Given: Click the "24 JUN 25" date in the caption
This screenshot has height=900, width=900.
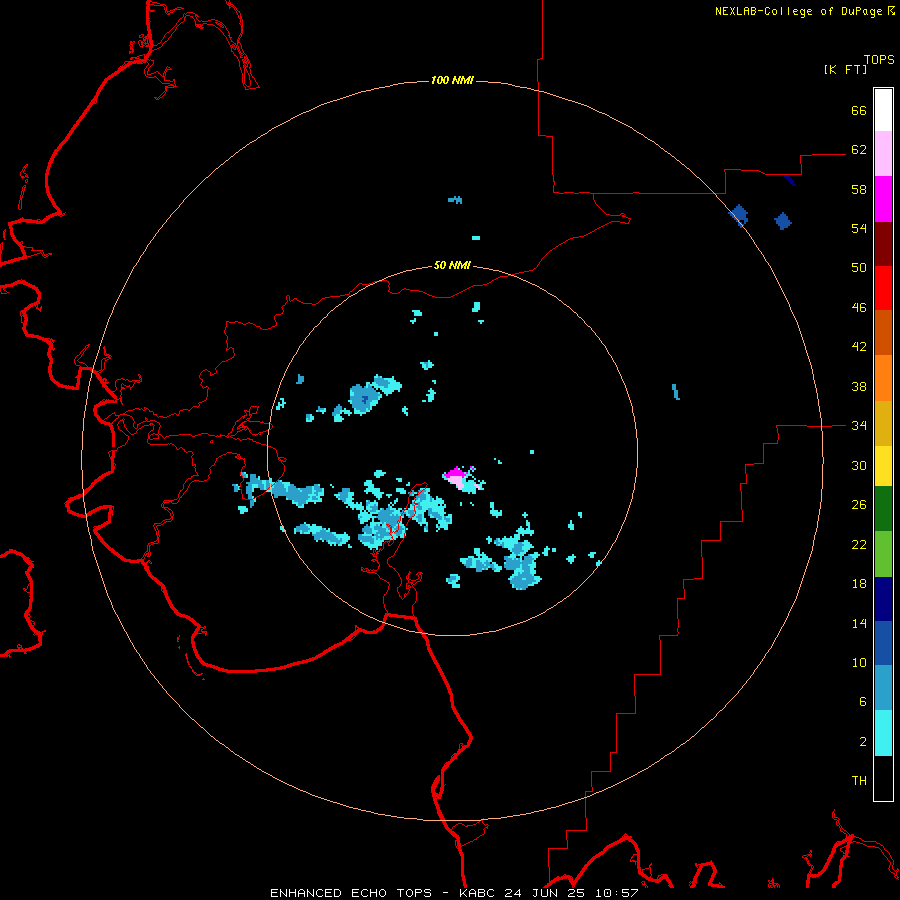Looking at the screenshot, I should tap(544, 893).
